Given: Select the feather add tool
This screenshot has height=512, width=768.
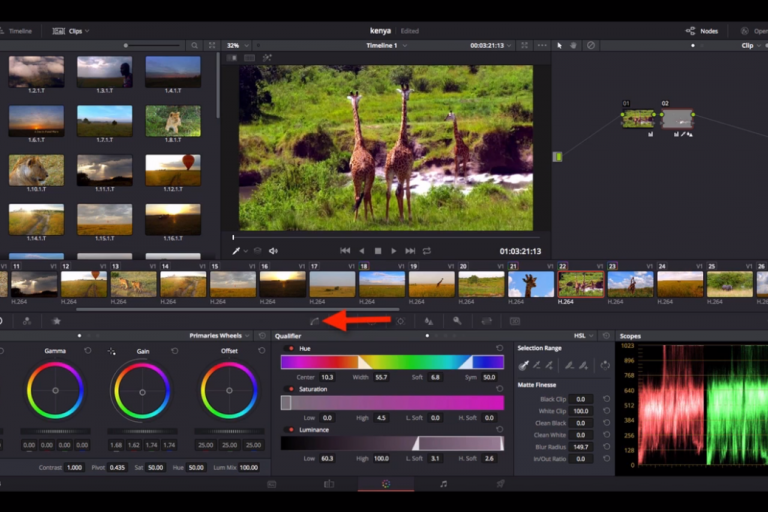Looking at the screenshot, I should (x=583, y=365).
